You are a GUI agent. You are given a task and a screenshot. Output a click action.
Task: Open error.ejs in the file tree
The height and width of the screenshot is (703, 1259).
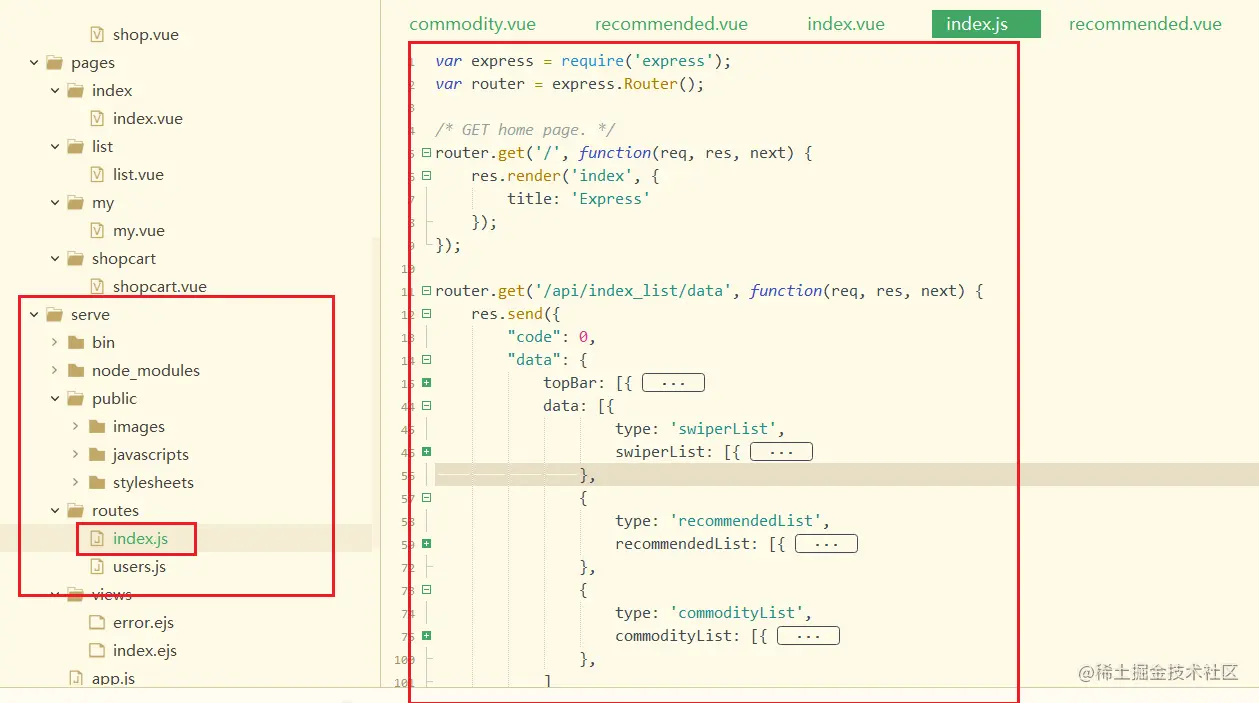point(143,622)
